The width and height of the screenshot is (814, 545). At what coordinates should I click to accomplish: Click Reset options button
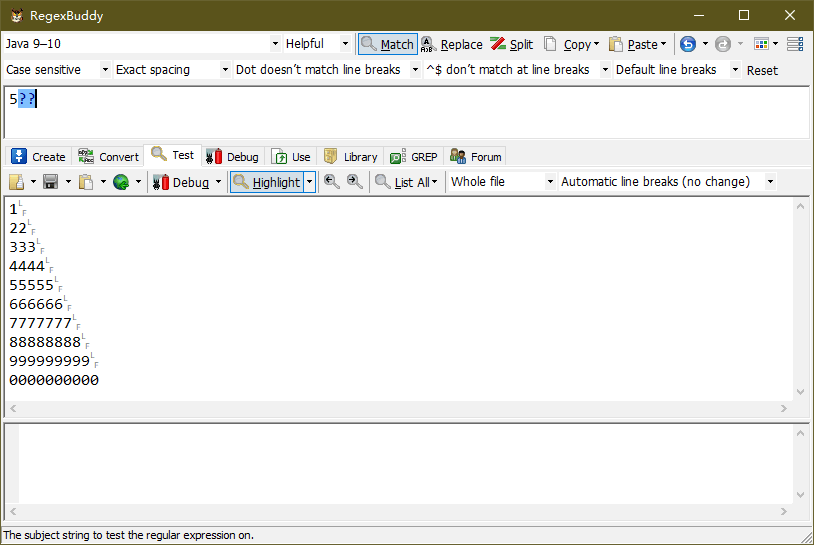click(x=762, y=70)
